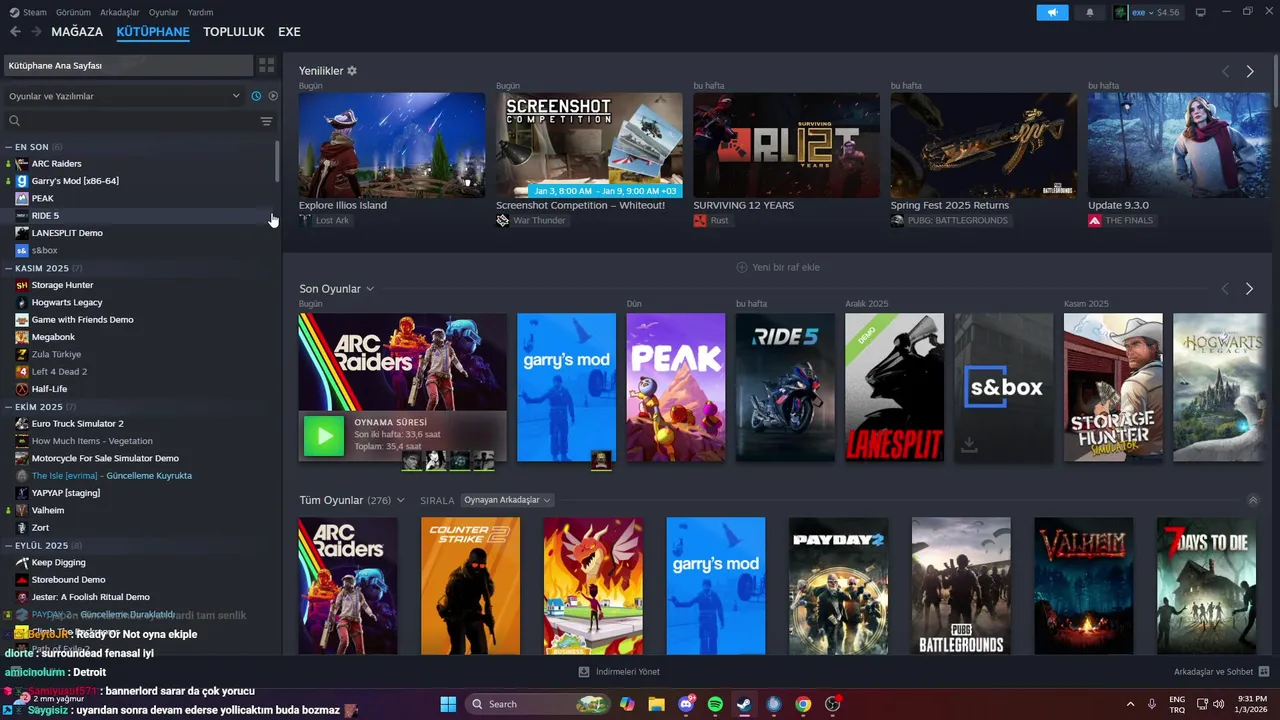1280x720 pixels.
Task: Show hidden system tray icons chevron
Action: 1130,704
